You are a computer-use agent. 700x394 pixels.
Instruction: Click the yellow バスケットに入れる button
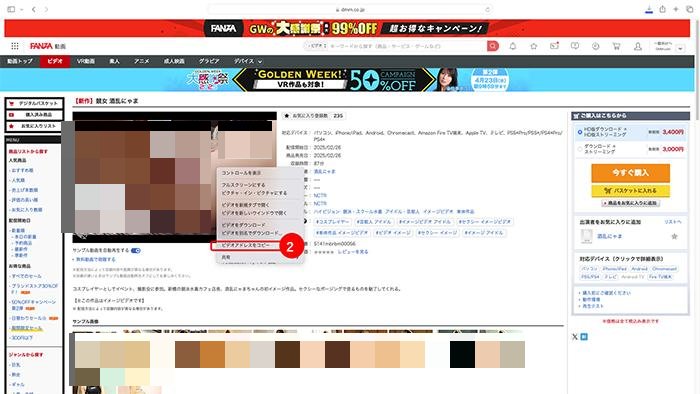pos(630,191)
